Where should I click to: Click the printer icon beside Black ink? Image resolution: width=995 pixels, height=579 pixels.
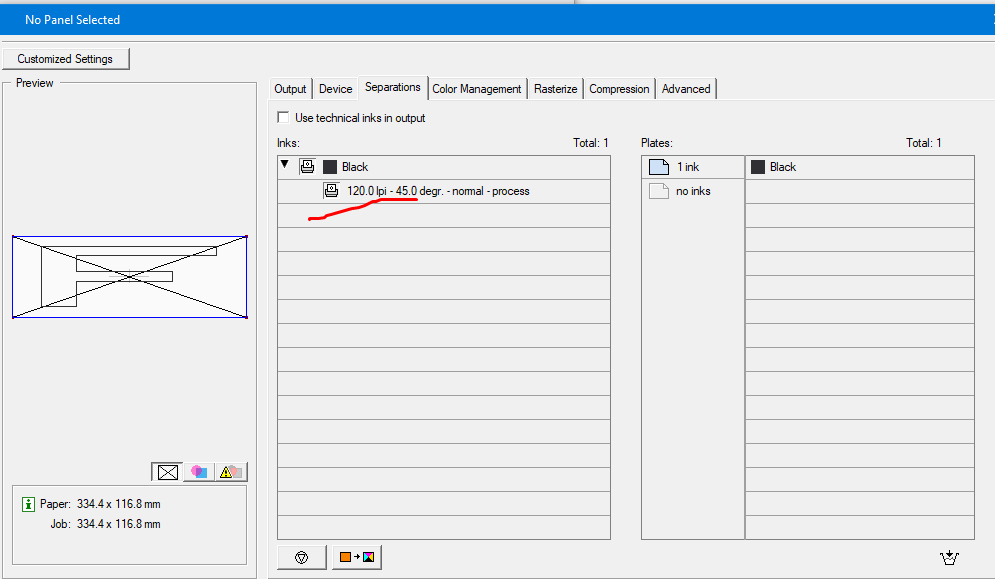pyautogui.click(x=307, y=166)
